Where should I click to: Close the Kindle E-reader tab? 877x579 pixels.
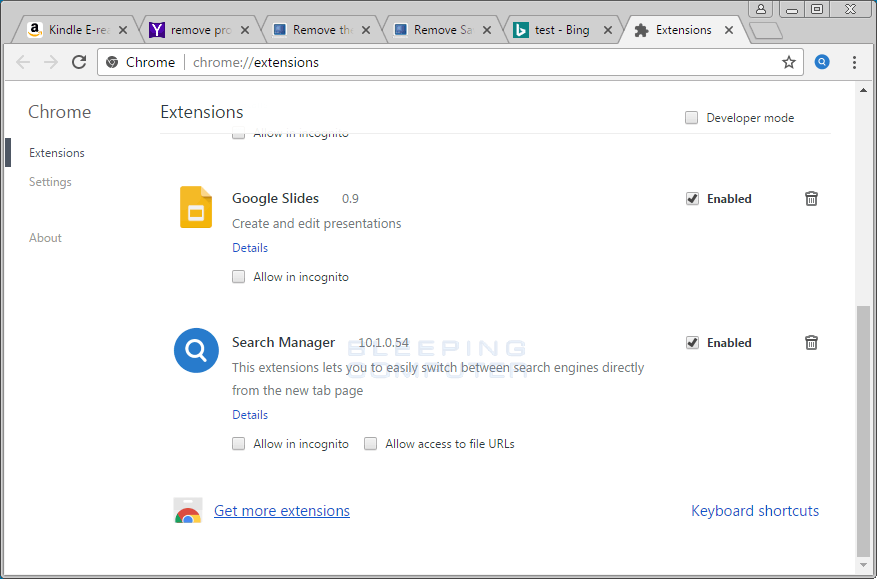click(x=123, y=30)
